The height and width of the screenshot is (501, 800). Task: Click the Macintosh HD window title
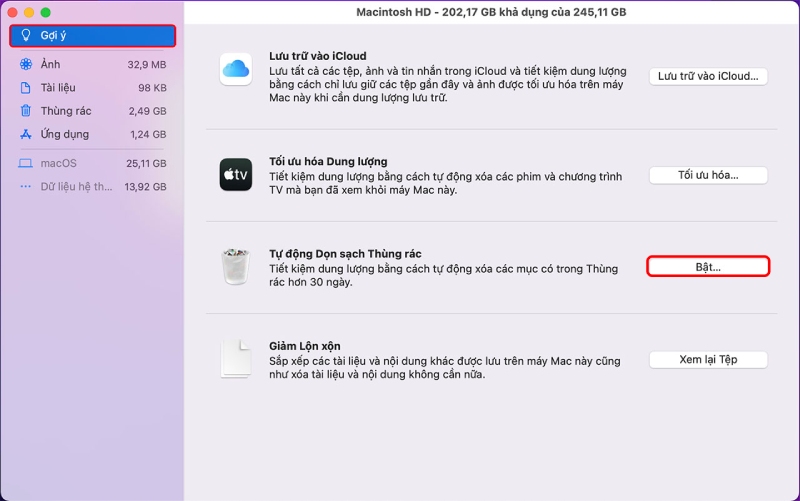coord(491,12)
